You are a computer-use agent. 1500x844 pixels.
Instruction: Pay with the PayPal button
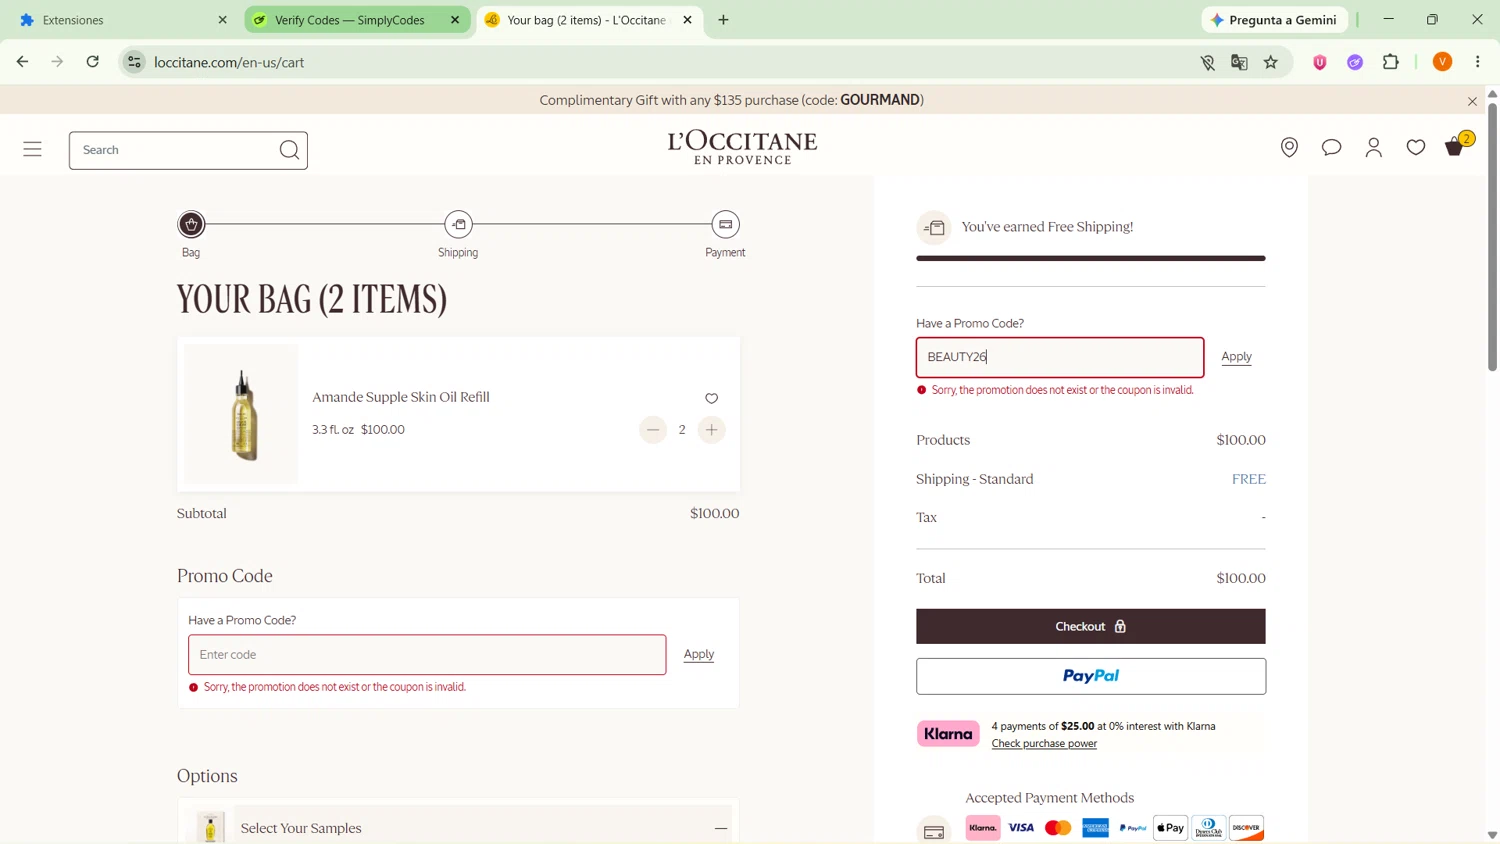[1091, 676]
